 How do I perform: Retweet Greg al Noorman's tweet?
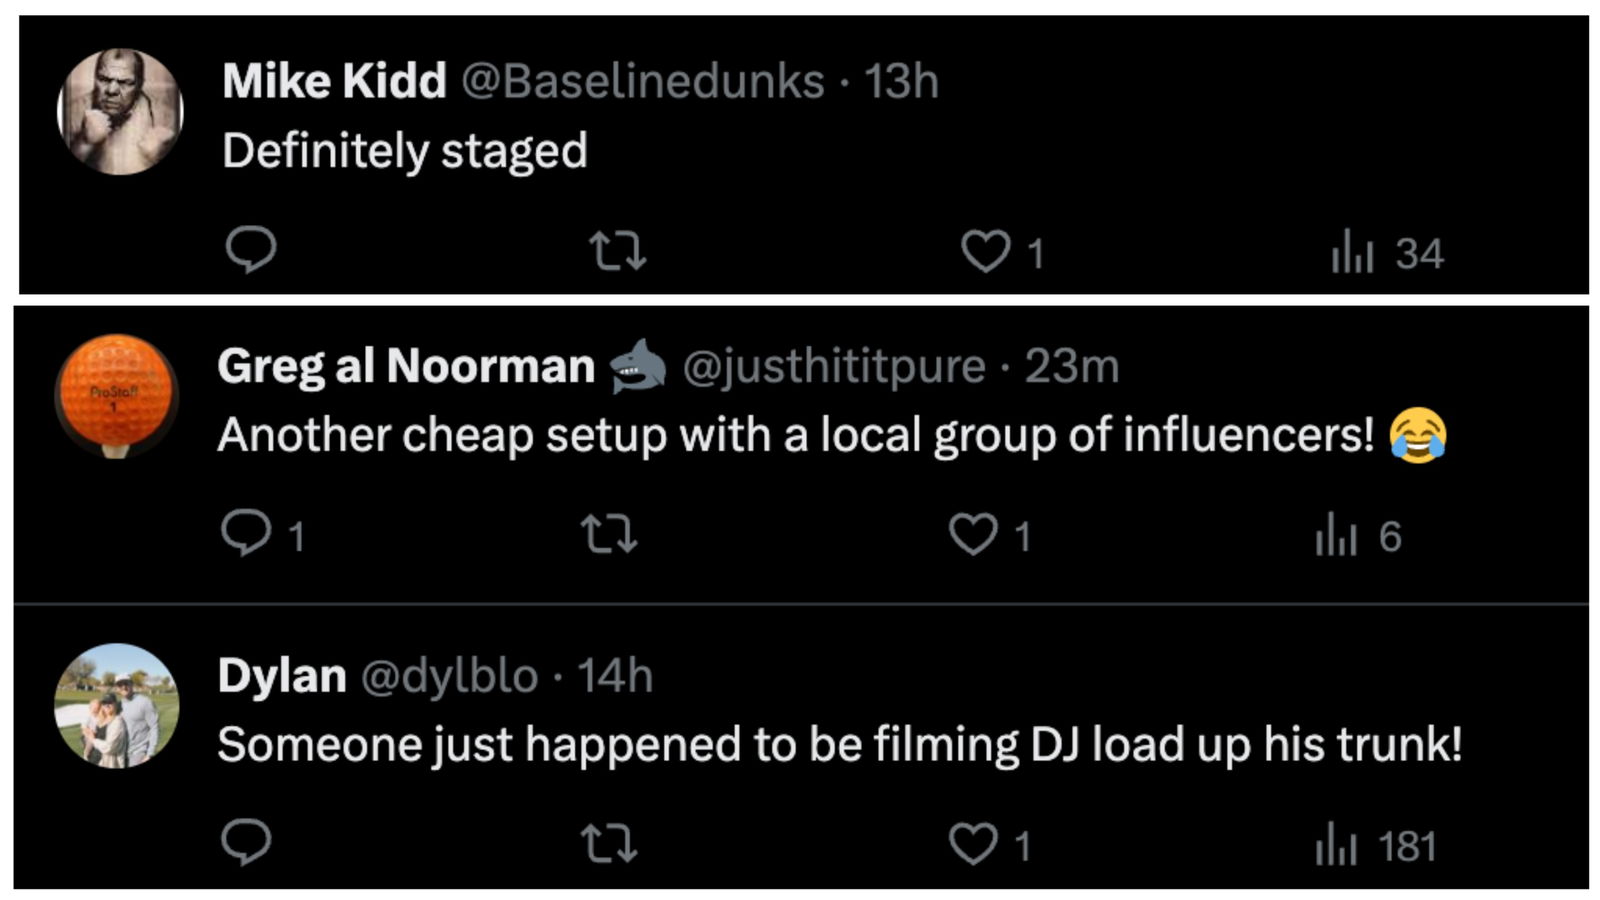tap(609, 534)
